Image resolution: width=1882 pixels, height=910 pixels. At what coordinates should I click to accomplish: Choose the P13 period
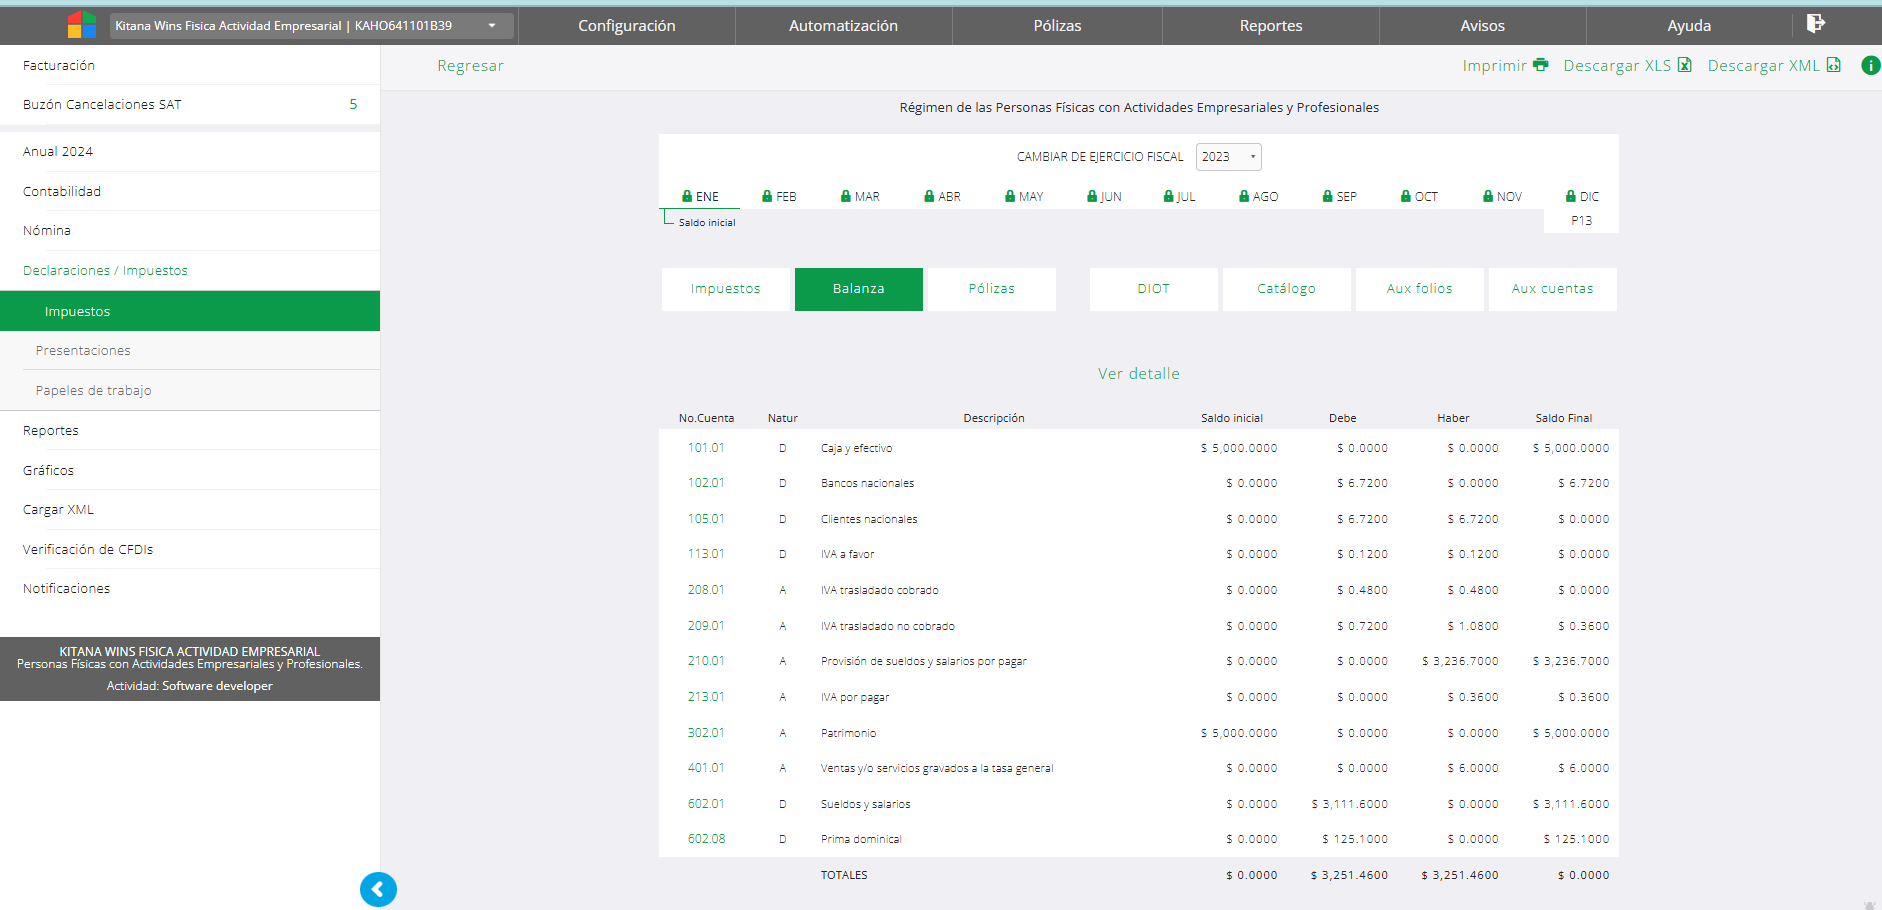[x=1581, y=221]
